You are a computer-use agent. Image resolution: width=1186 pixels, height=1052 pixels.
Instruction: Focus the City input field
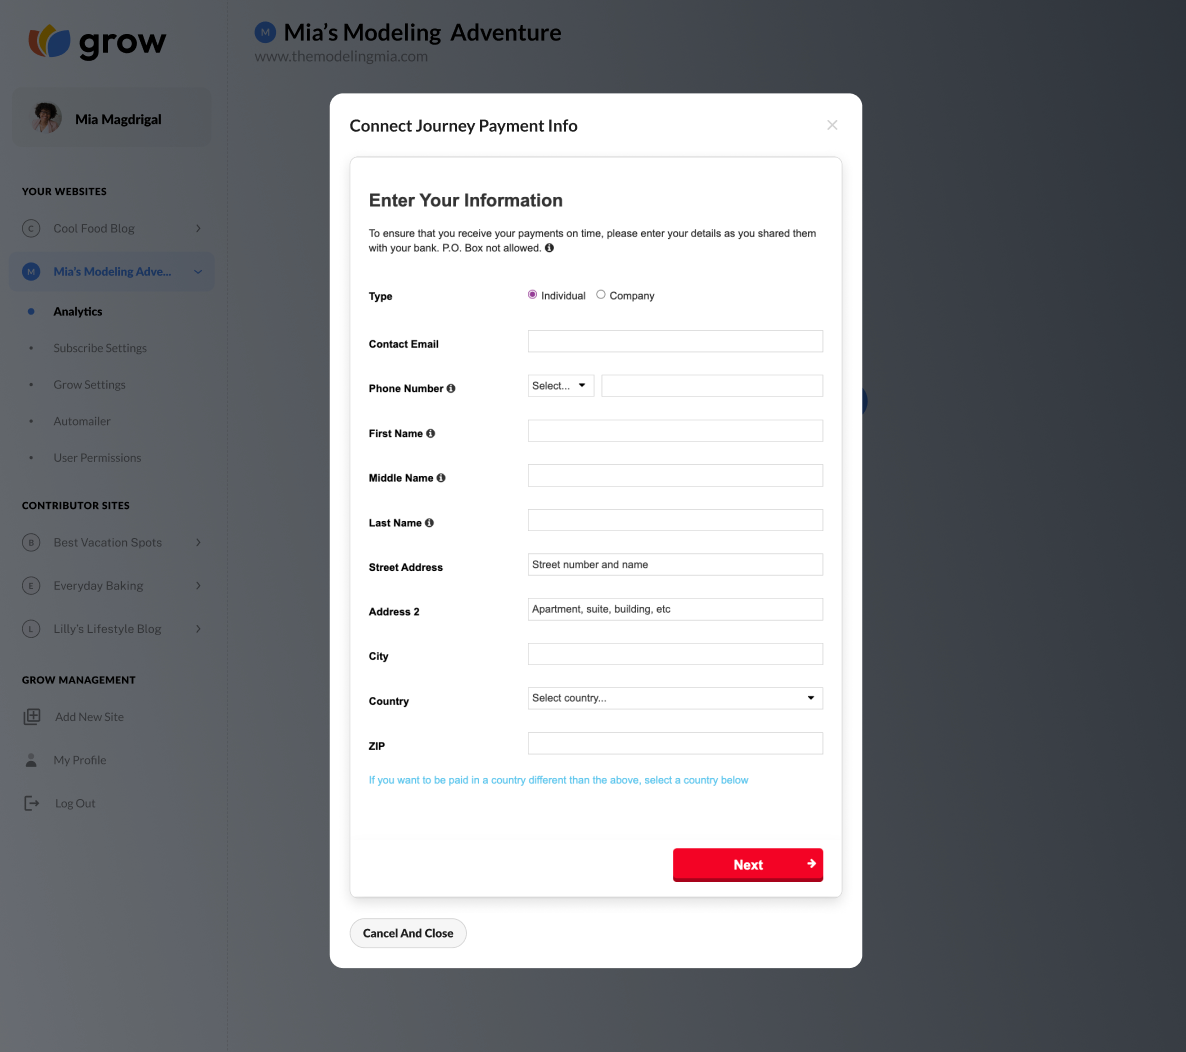[675, 653]
